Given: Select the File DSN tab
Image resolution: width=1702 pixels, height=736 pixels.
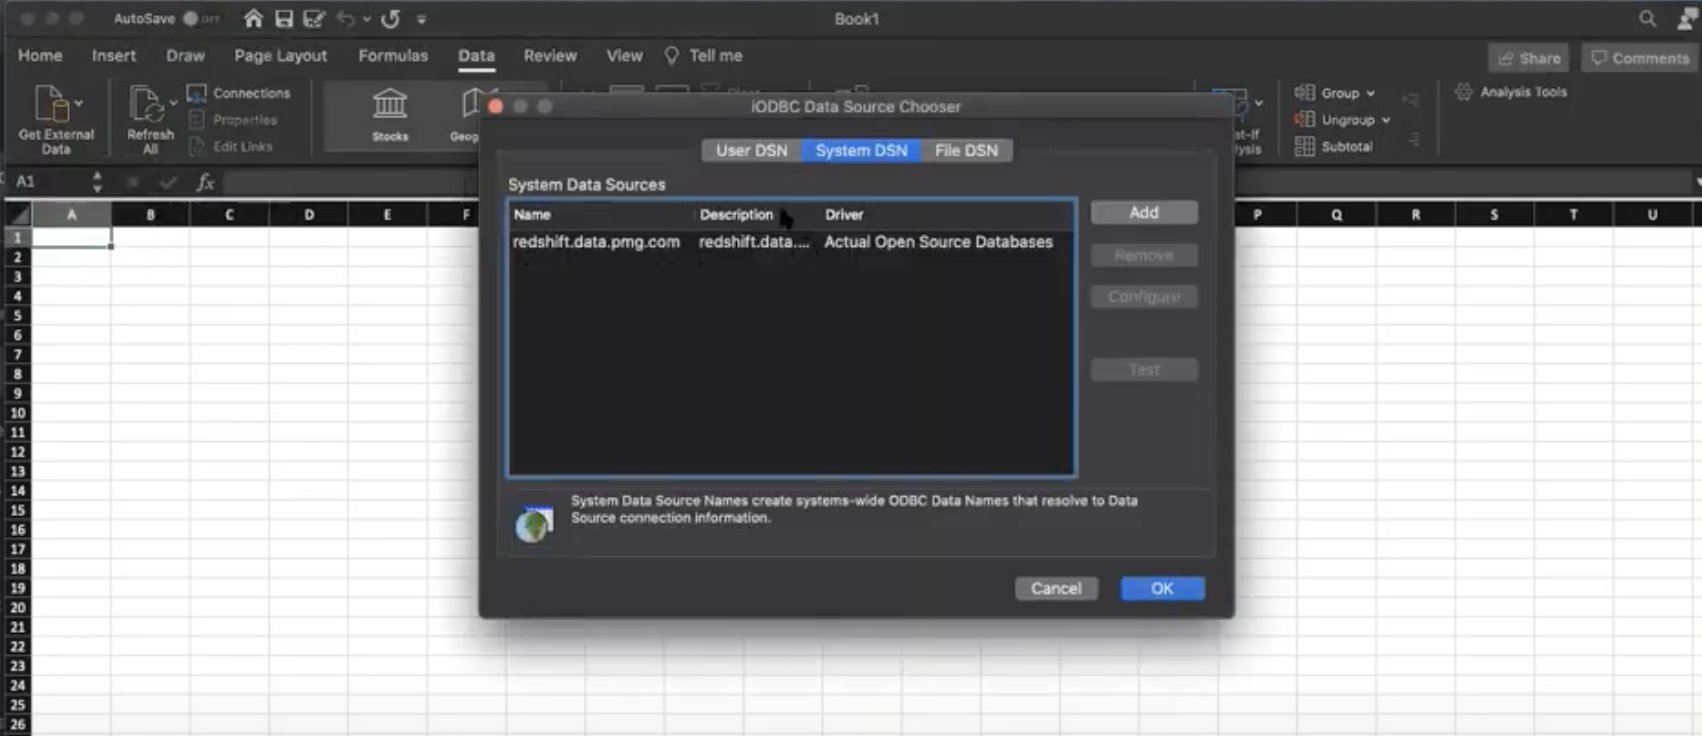Looking at the screenshot, I should click(x=966, y=150).
